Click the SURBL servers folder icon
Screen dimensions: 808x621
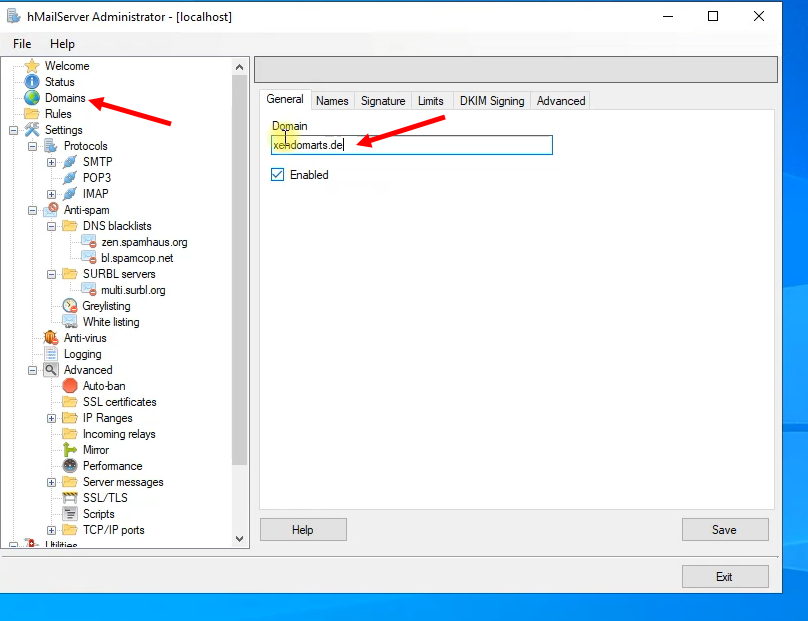pos(70,274)
